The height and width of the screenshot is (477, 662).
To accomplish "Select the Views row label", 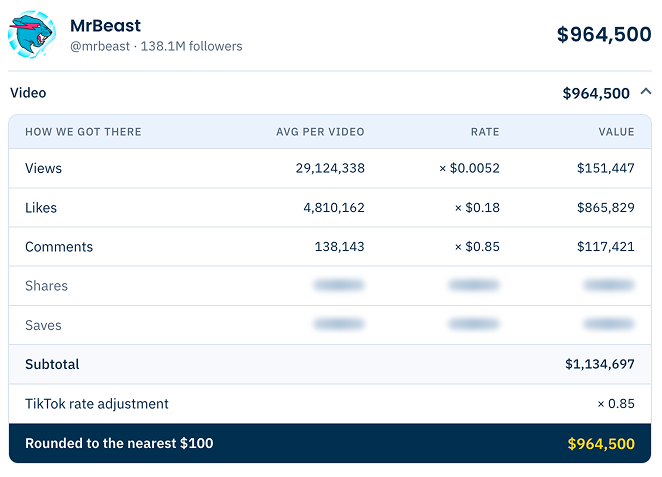I will click(43, 168).
